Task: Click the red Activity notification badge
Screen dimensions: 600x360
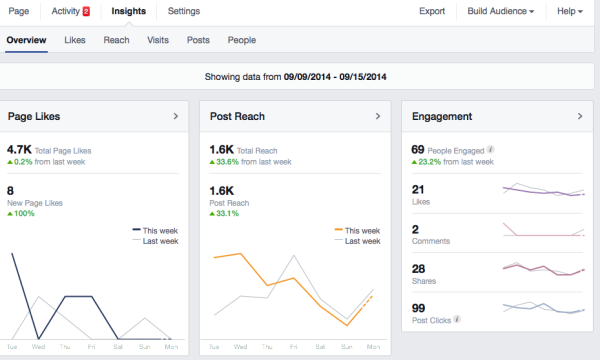Action: [x=86, y=11]
